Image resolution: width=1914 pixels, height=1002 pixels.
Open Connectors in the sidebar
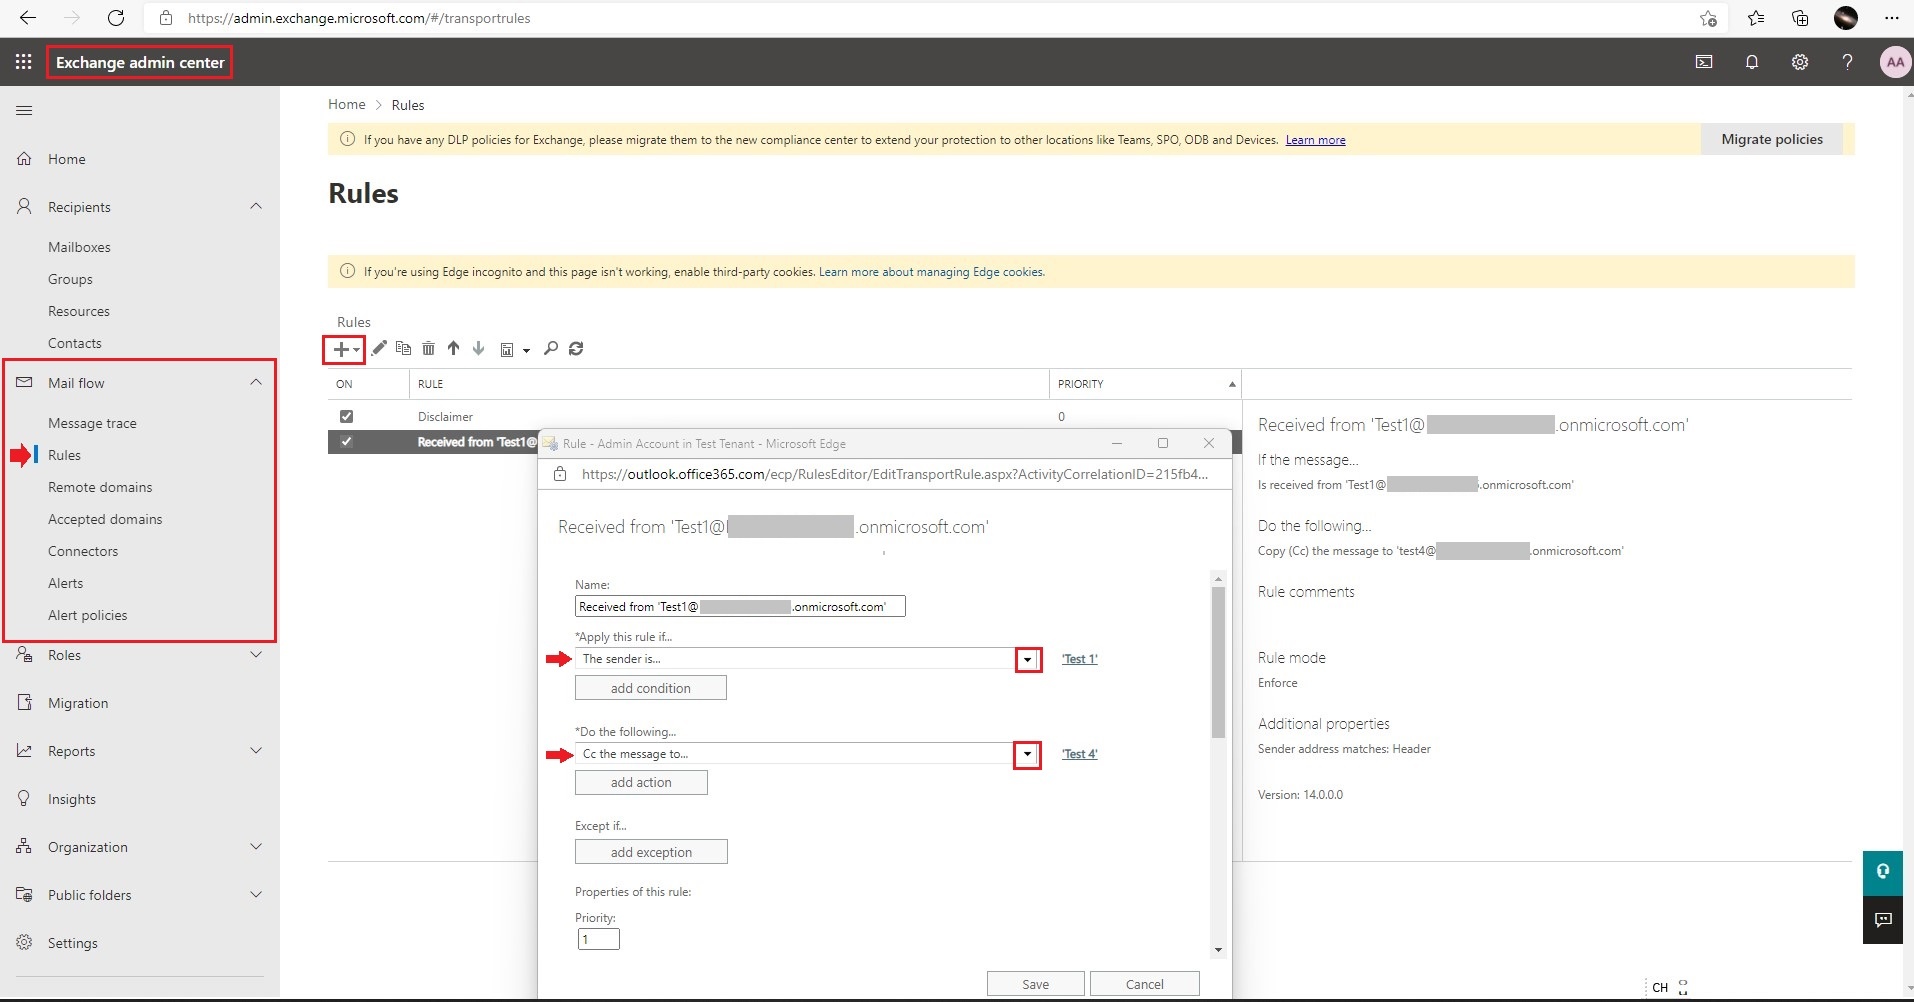coord(83,551)
